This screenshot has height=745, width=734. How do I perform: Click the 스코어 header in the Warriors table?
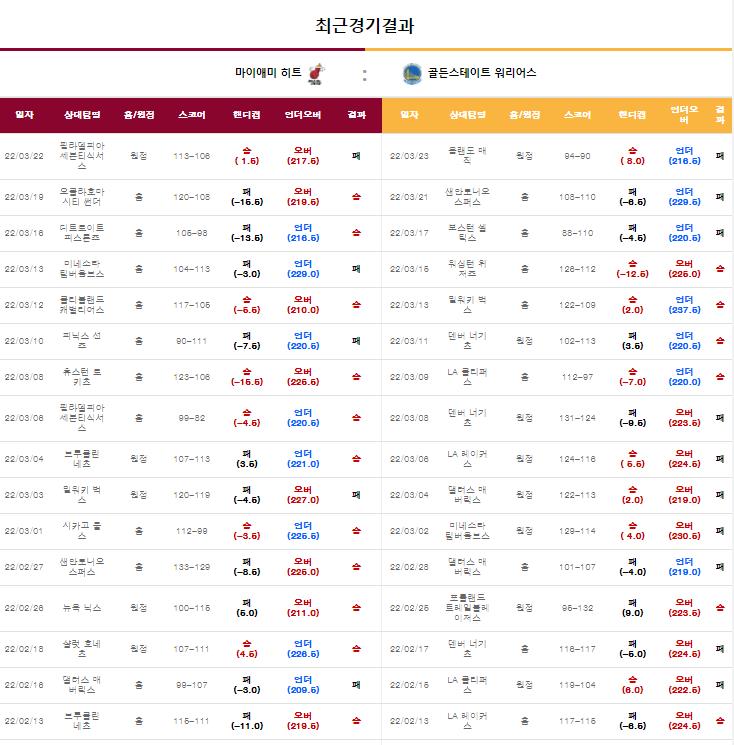577,115
